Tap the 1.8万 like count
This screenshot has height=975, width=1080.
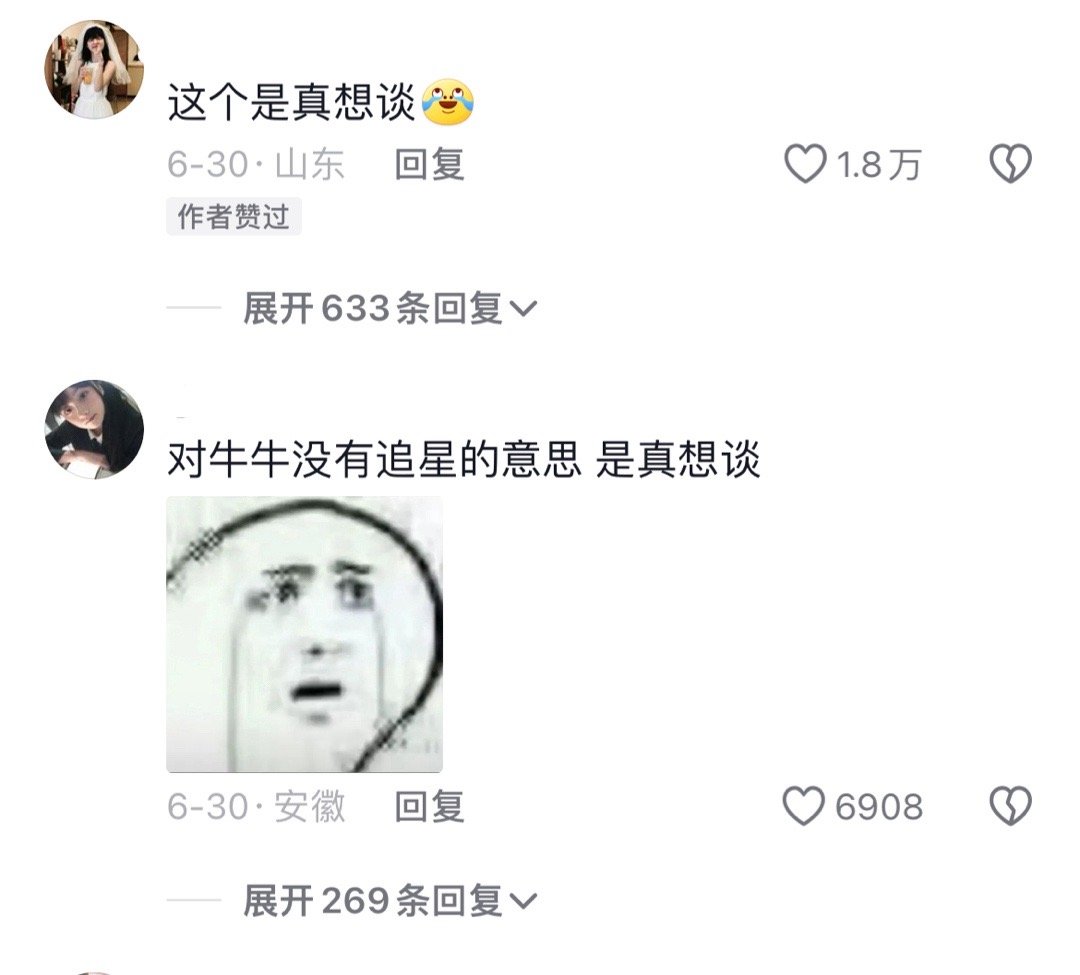click(879, 165)
